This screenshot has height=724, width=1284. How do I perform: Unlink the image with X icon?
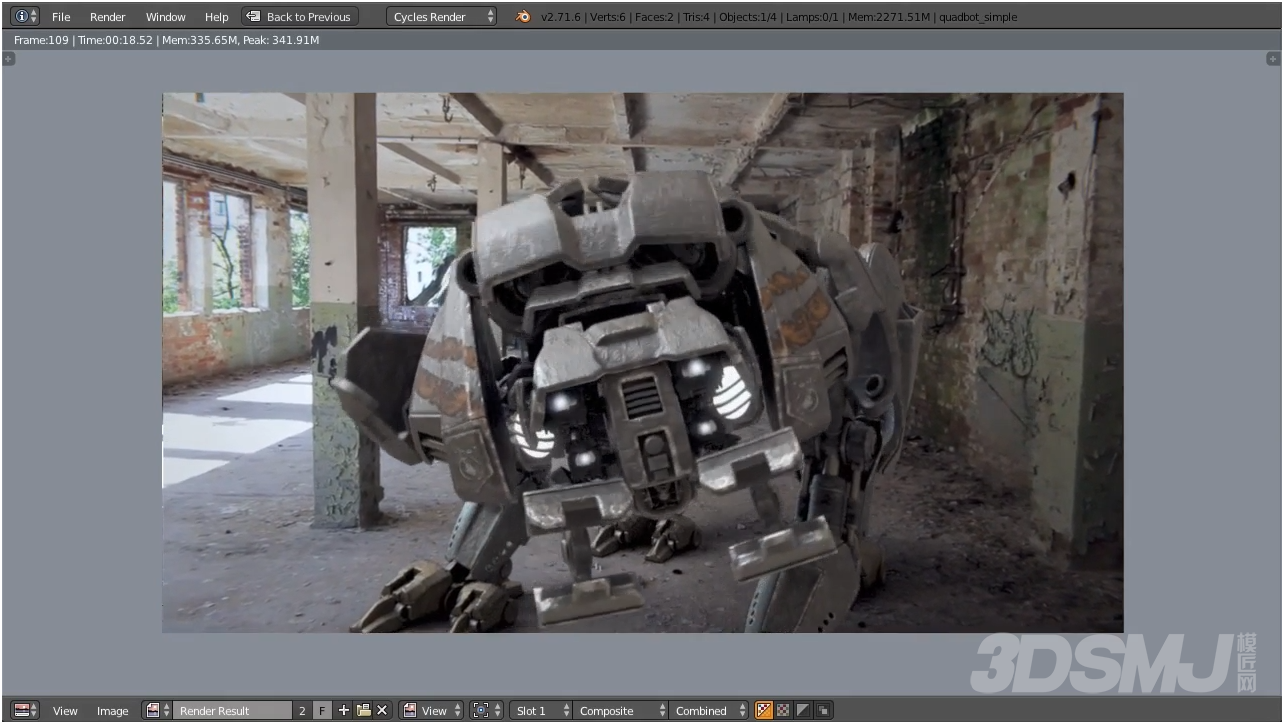coord(382,710)
